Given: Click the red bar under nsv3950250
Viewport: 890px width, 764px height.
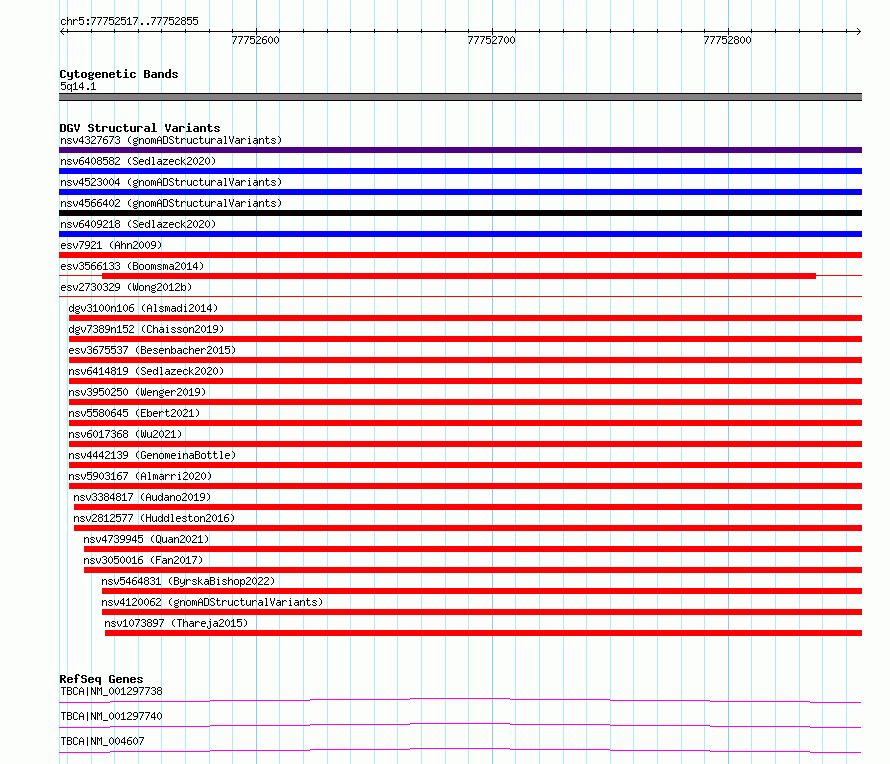Looking at the screenshot, I should coord(465,402).
